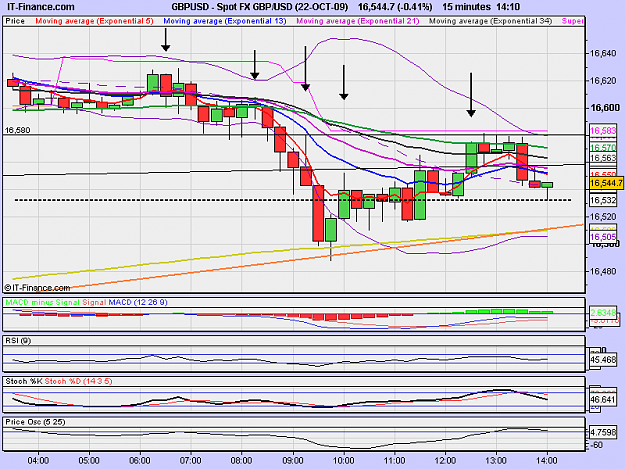Click the Stochastic value 46.641
This screenshot has width=625, height=469.
pyautogui.click(x=603, y=399)
